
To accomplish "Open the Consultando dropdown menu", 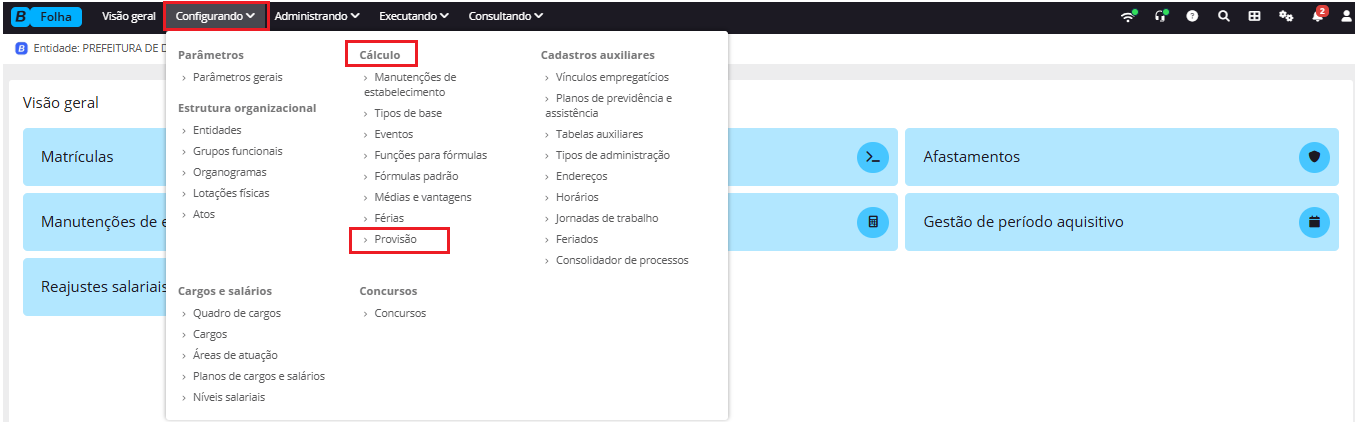I will point(506,16).
